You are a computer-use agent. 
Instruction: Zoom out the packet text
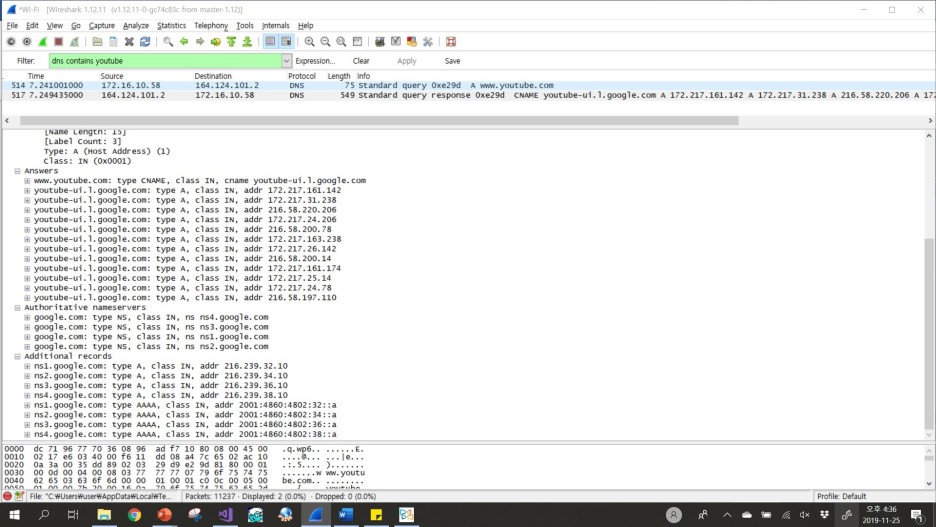coord(325,42)
